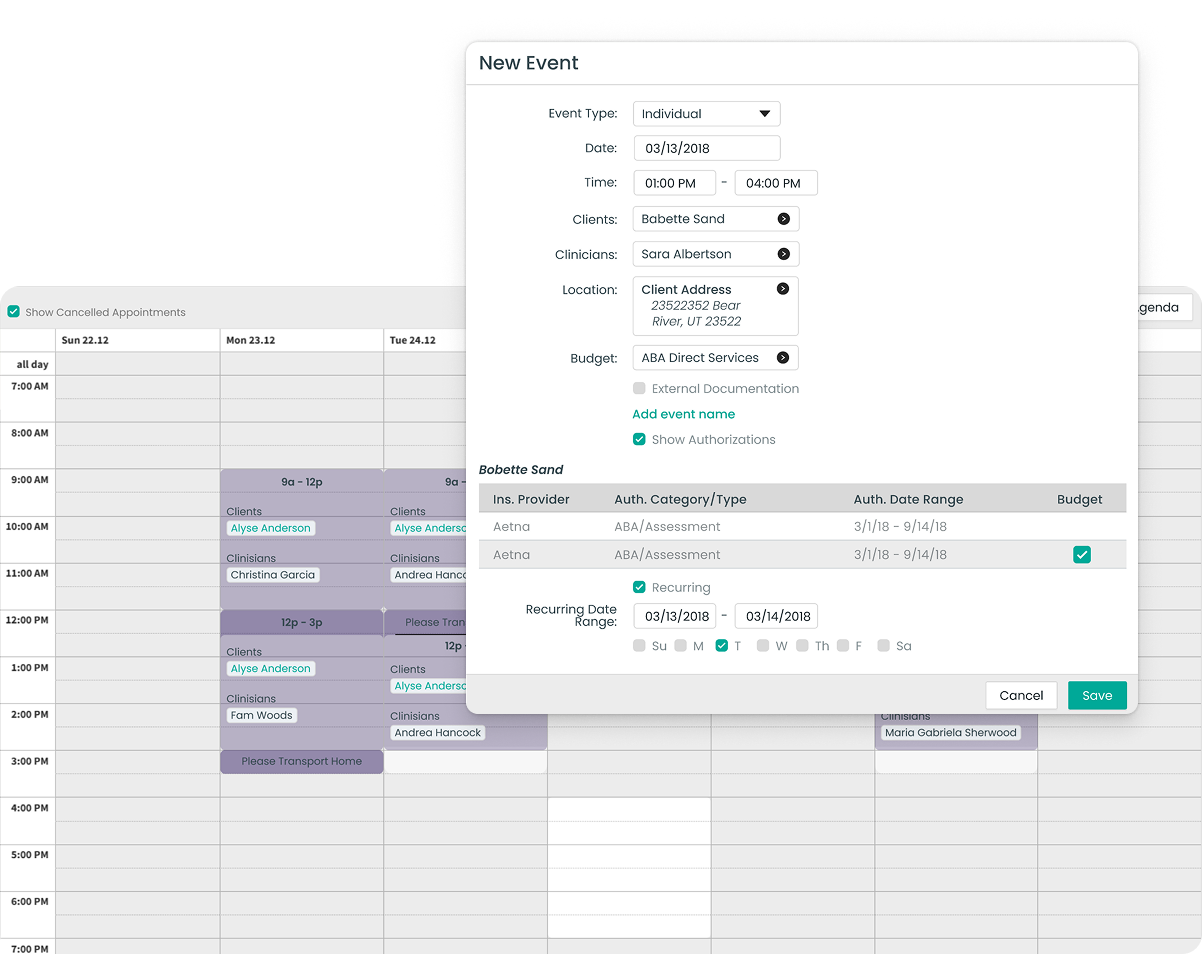Screen dimensions: 1202x954
Task: Click arrow icon in Clients field
Action: tap(783, 219)
